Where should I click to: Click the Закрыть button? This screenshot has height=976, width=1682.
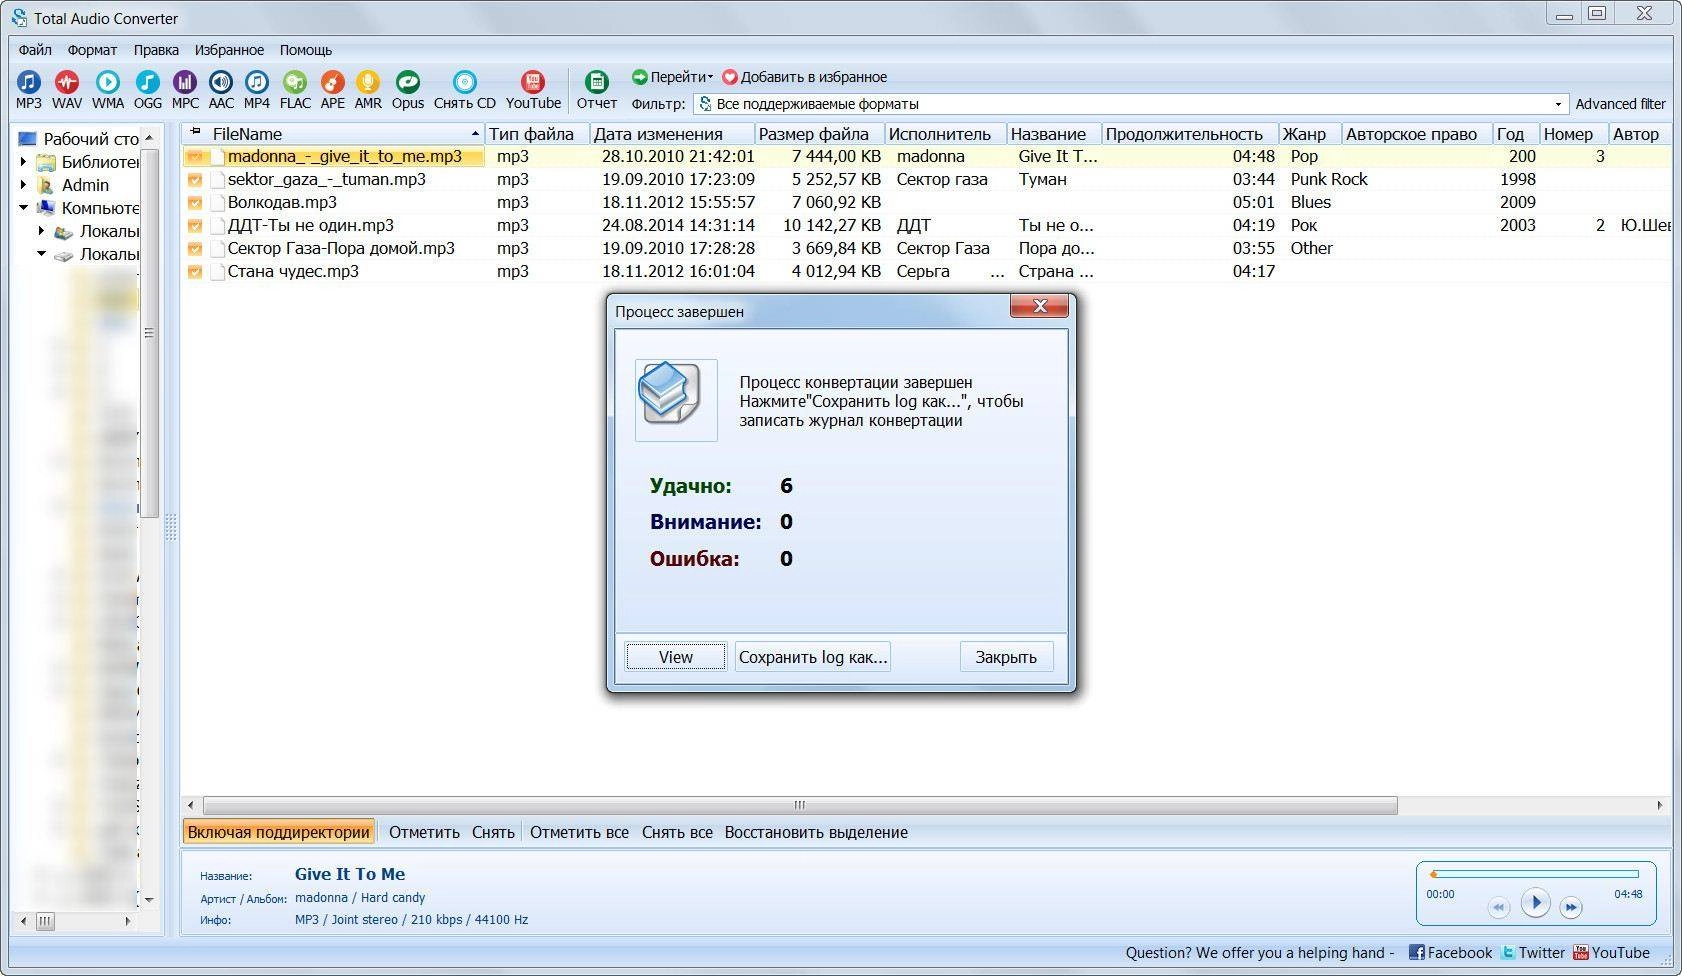(1006, 657)
